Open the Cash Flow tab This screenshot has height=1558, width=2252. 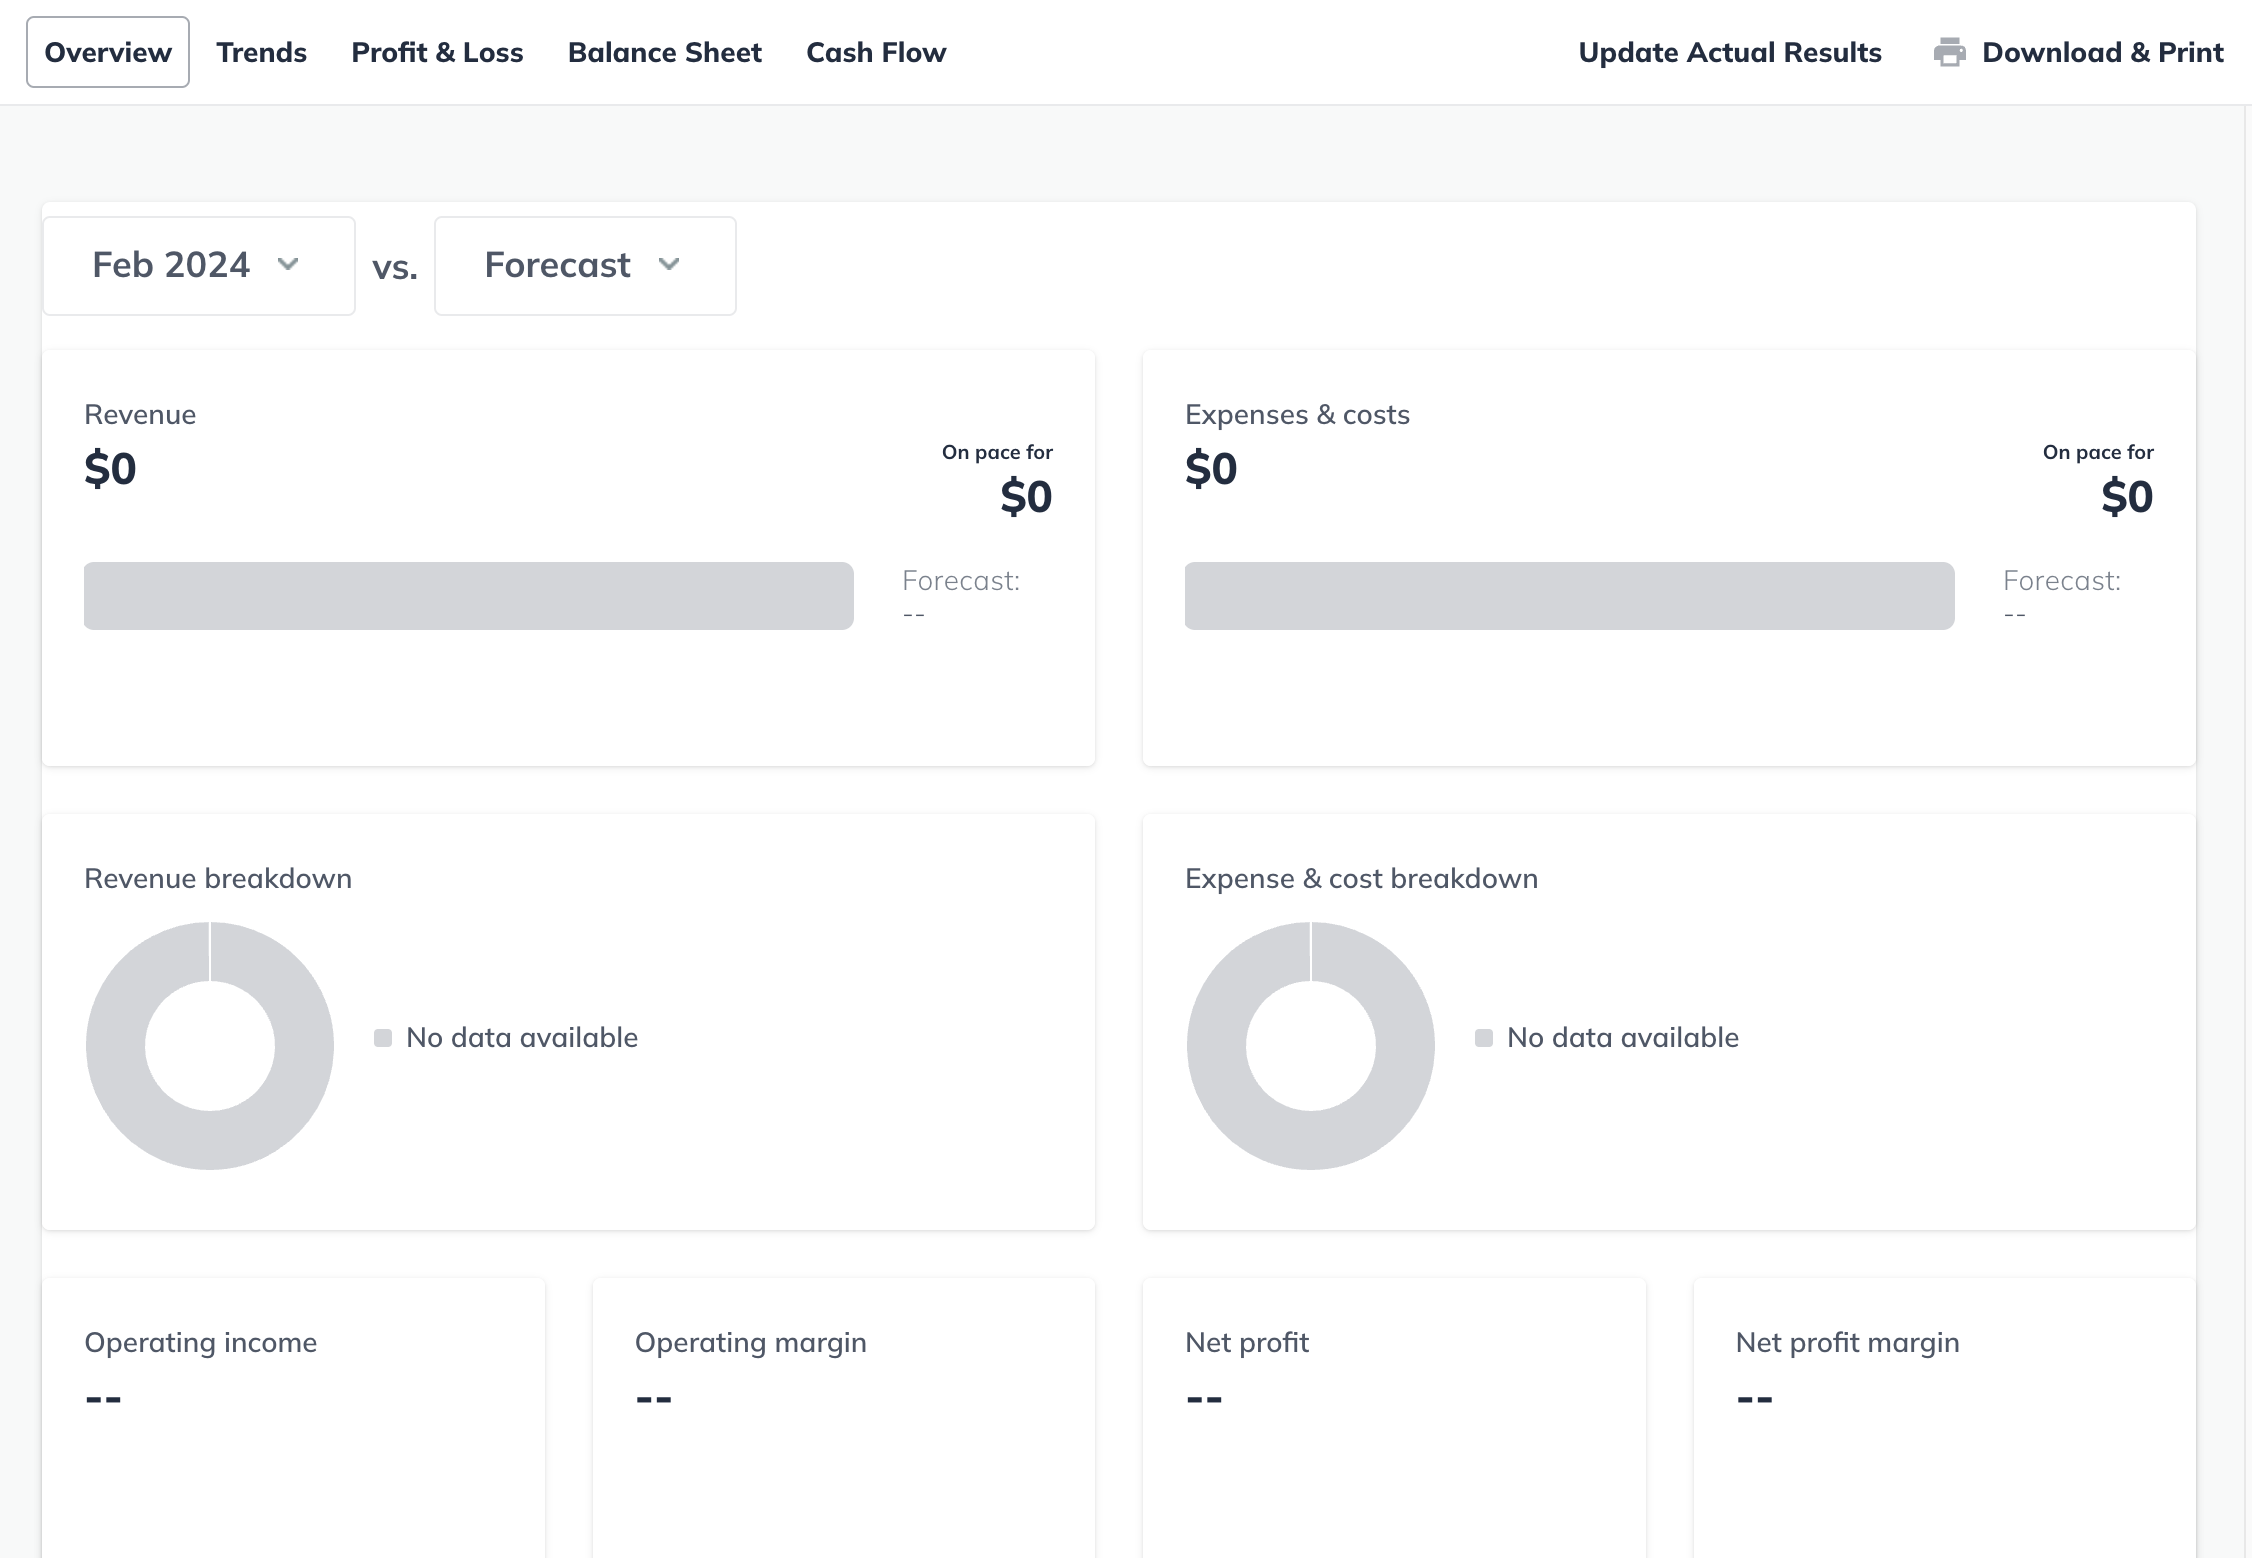[x=875, y=52]
